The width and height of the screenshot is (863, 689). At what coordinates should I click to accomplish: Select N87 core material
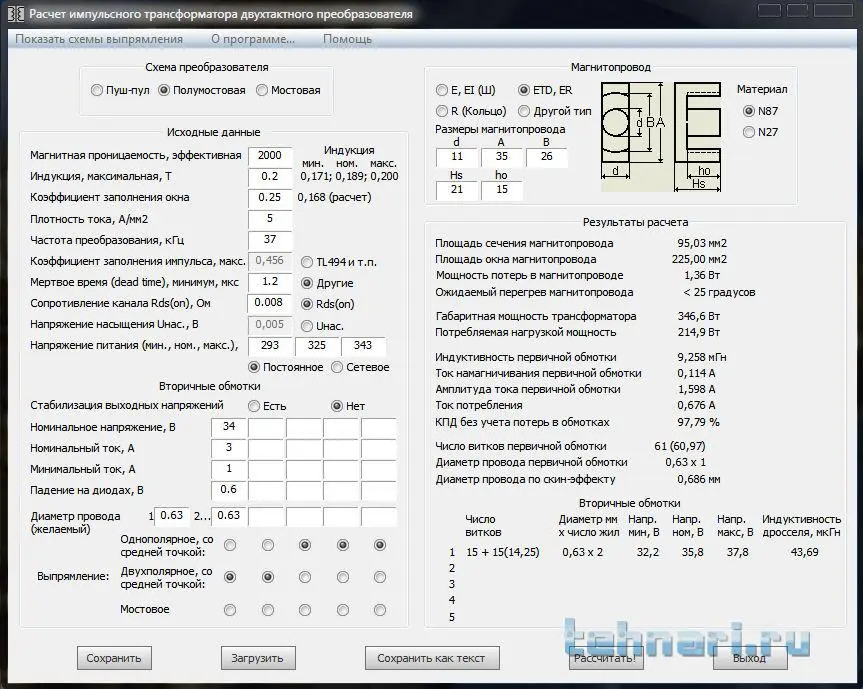tap(760, 111)
